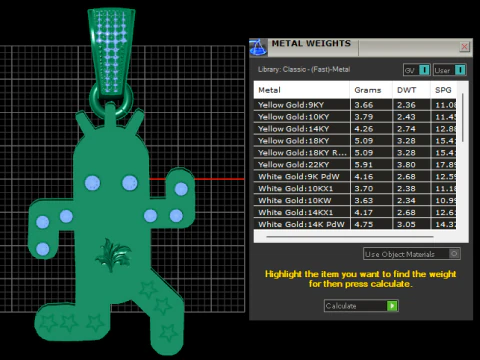Close the Metal Weights panel
The width and height of the screenshot is (480, 360).
pos(464,46)
